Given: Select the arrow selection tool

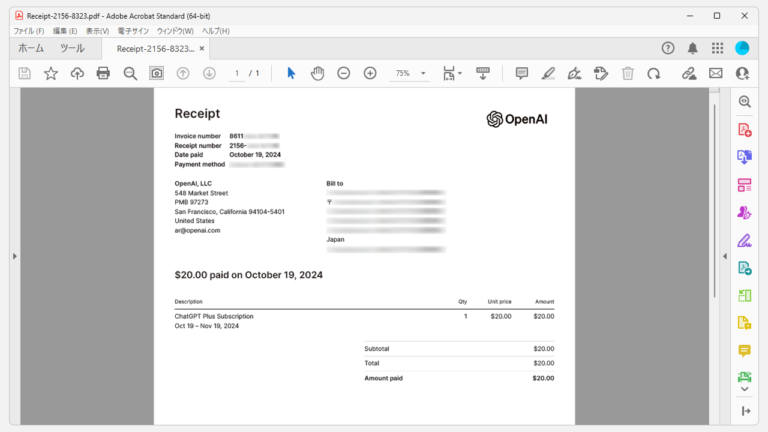Looking at the screenshot, I should pos(291,73).
